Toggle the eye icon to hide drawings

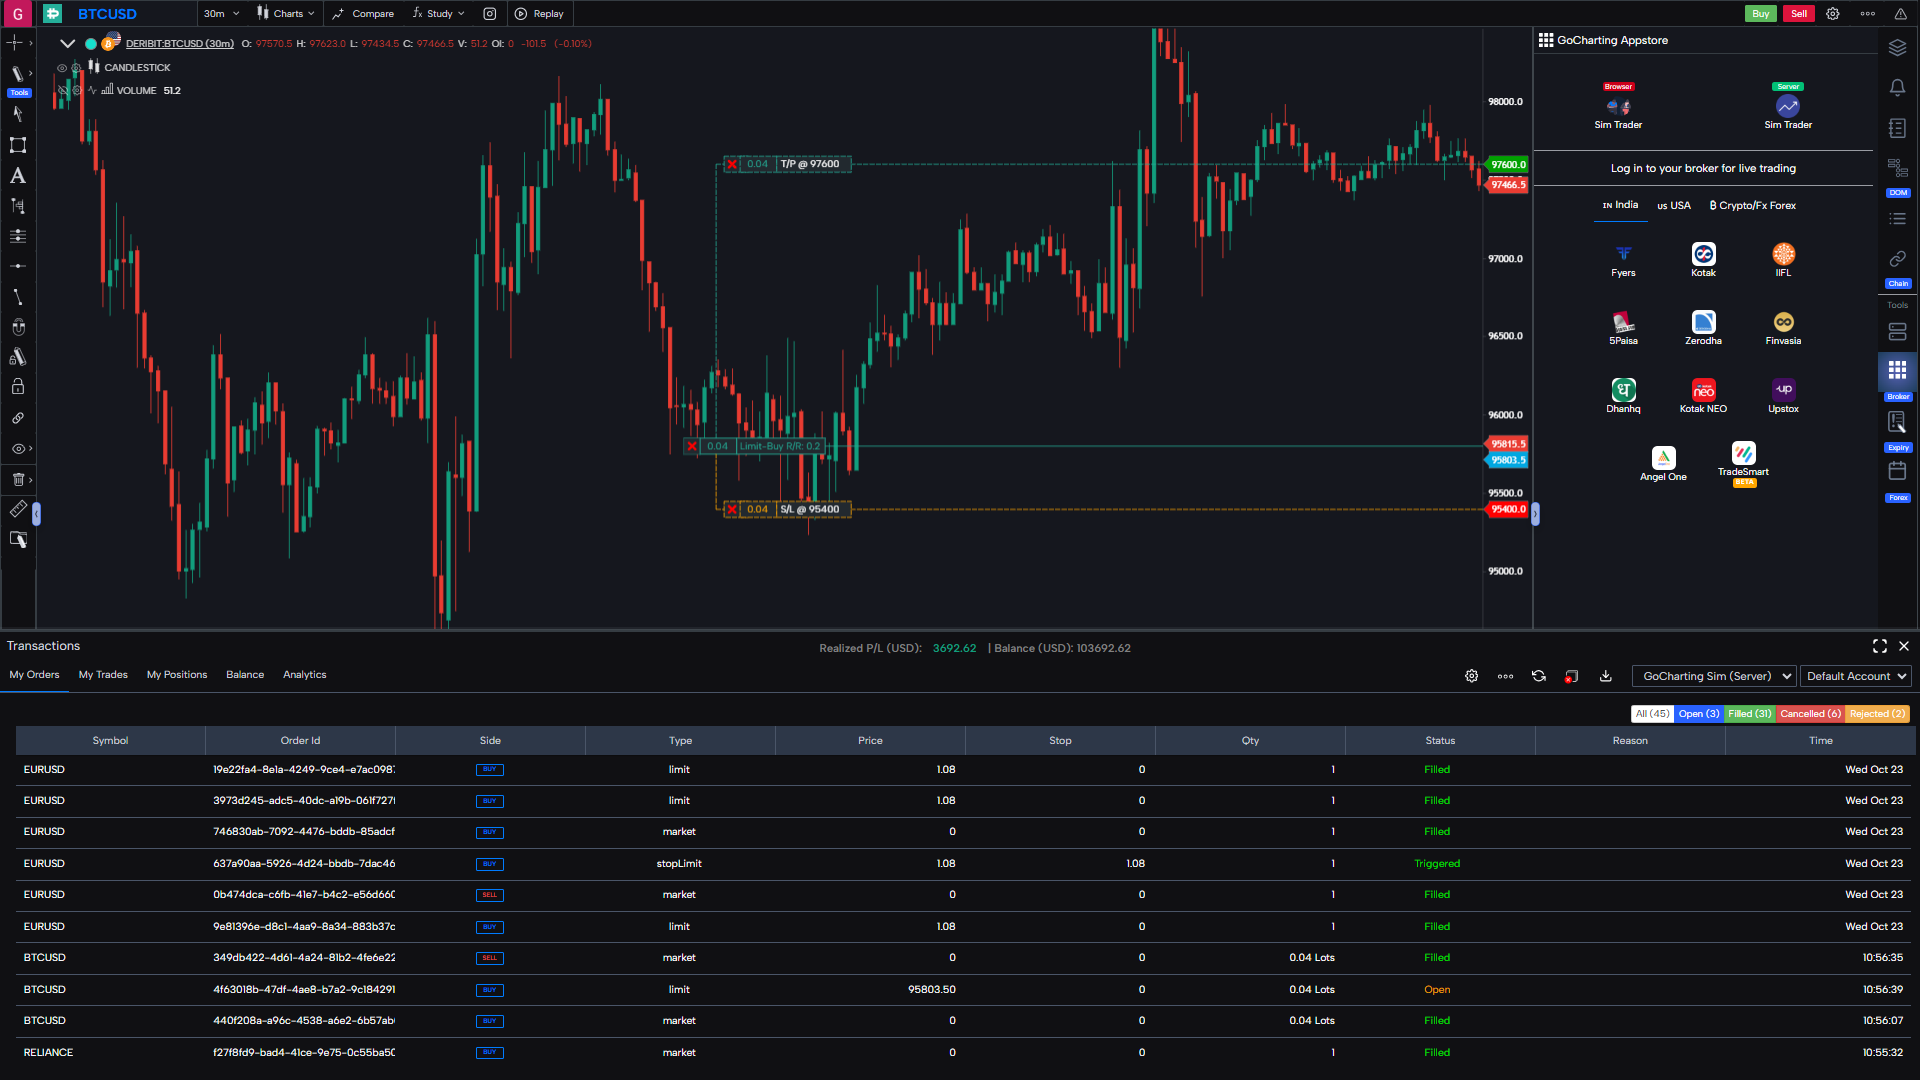pos(17,449)
